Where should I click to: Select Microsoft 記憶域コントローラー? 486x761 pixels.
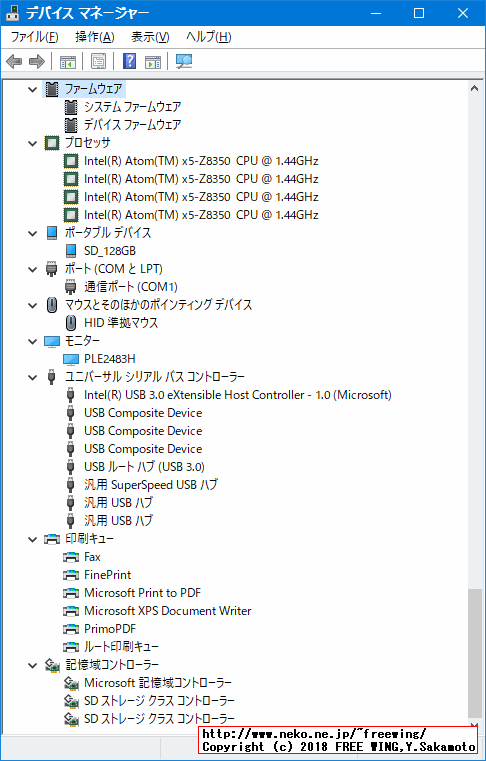tap(158, 683)
